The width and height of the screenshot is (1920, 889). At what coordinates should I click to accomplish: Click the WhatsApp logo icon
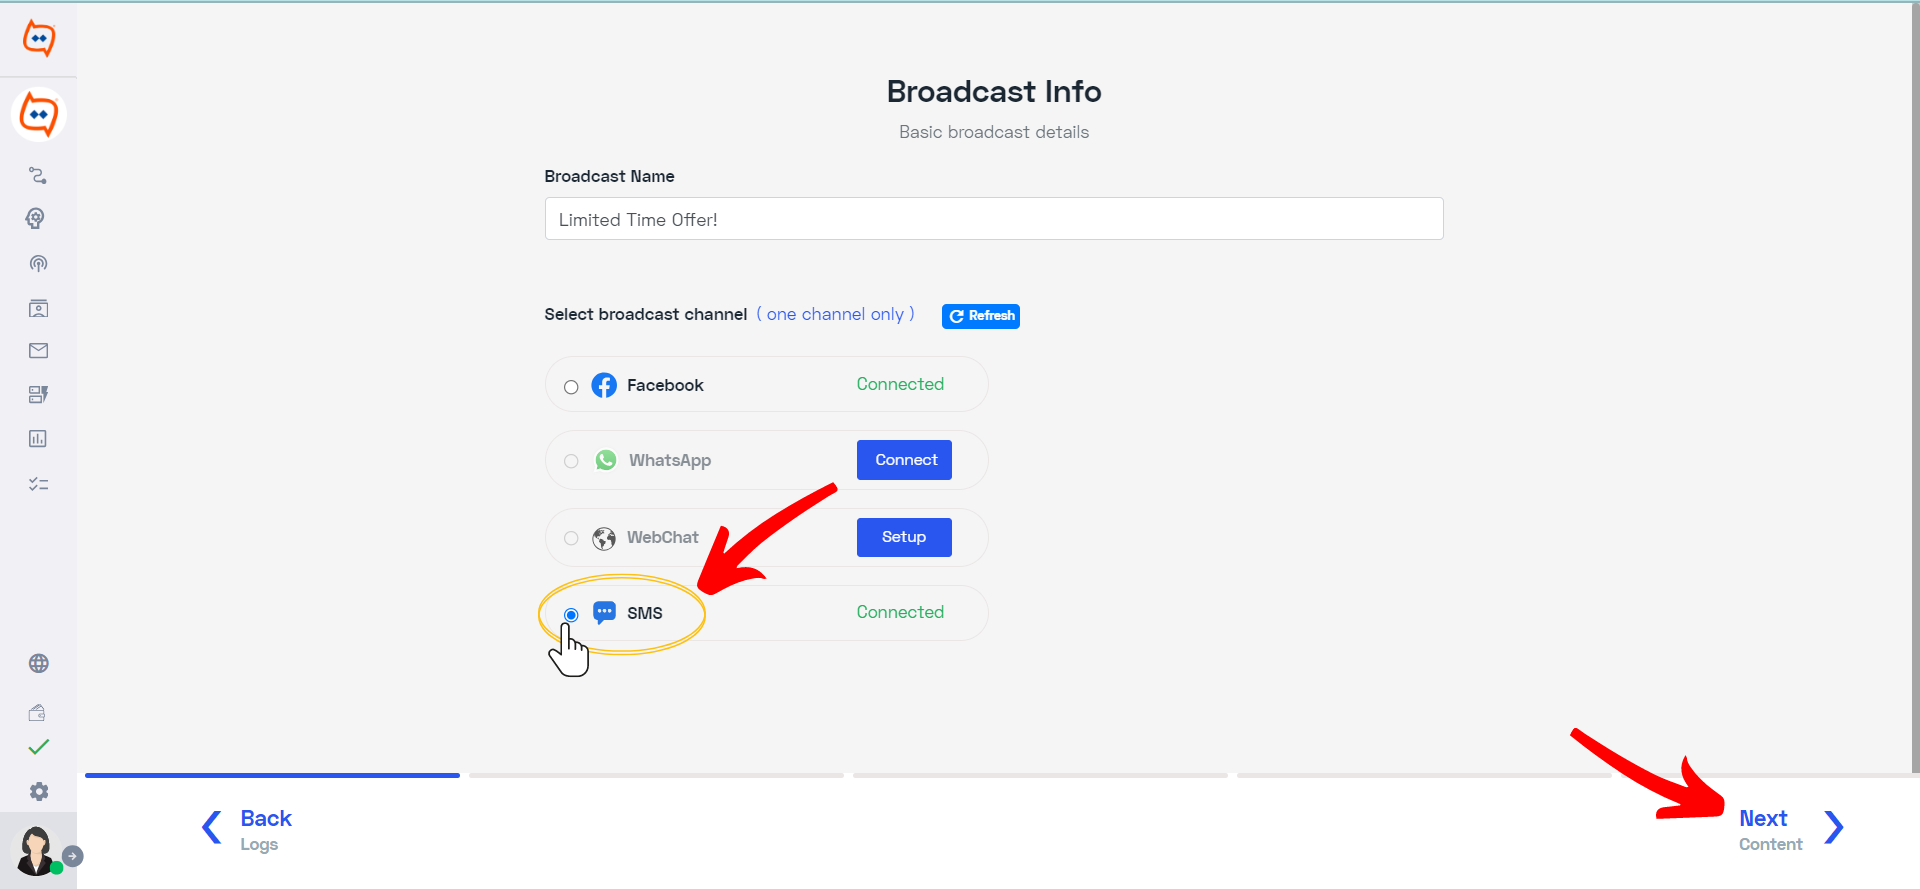coord(606,460)
